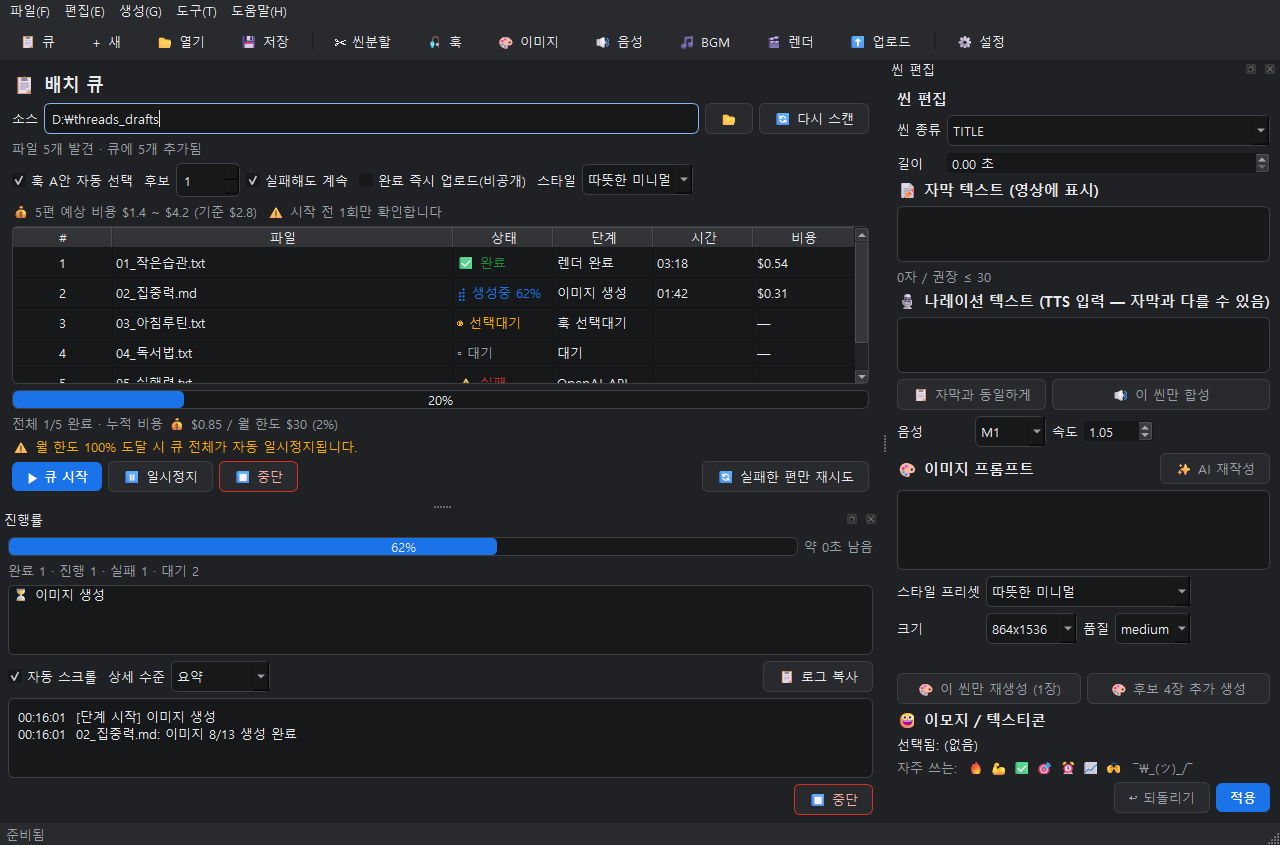Open the 크기 864x1536 dropdown
The width and height of the screenshot is (1280, 845).
(1031, 629)
